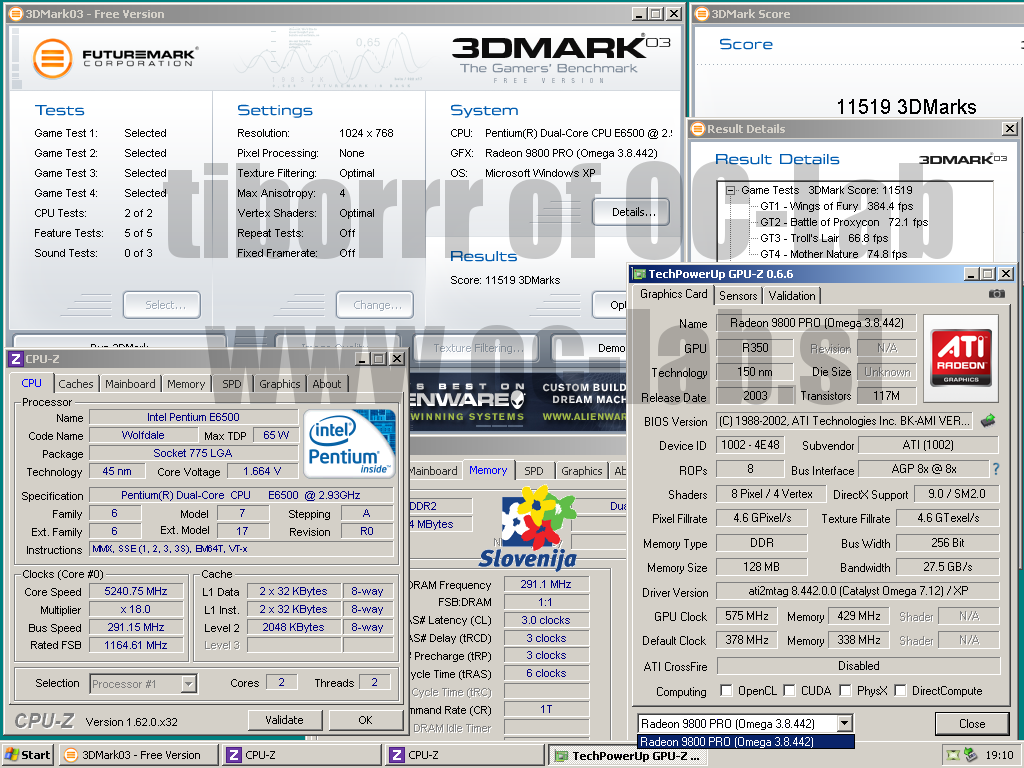Click the Demo button in 3DMark03
This screenshot has width=1024, height=768.
589,348
